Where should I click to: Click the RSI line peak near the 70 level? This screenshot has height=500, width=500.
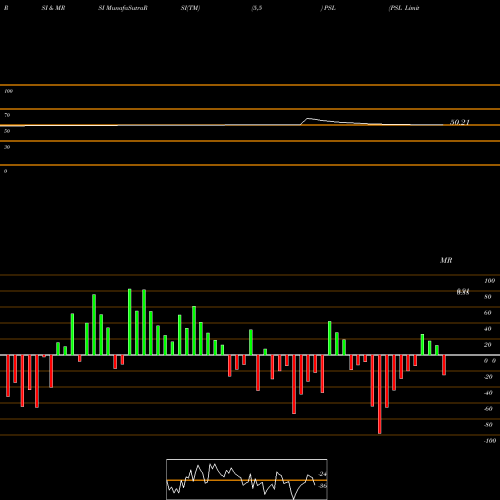(x=308, y=118)
